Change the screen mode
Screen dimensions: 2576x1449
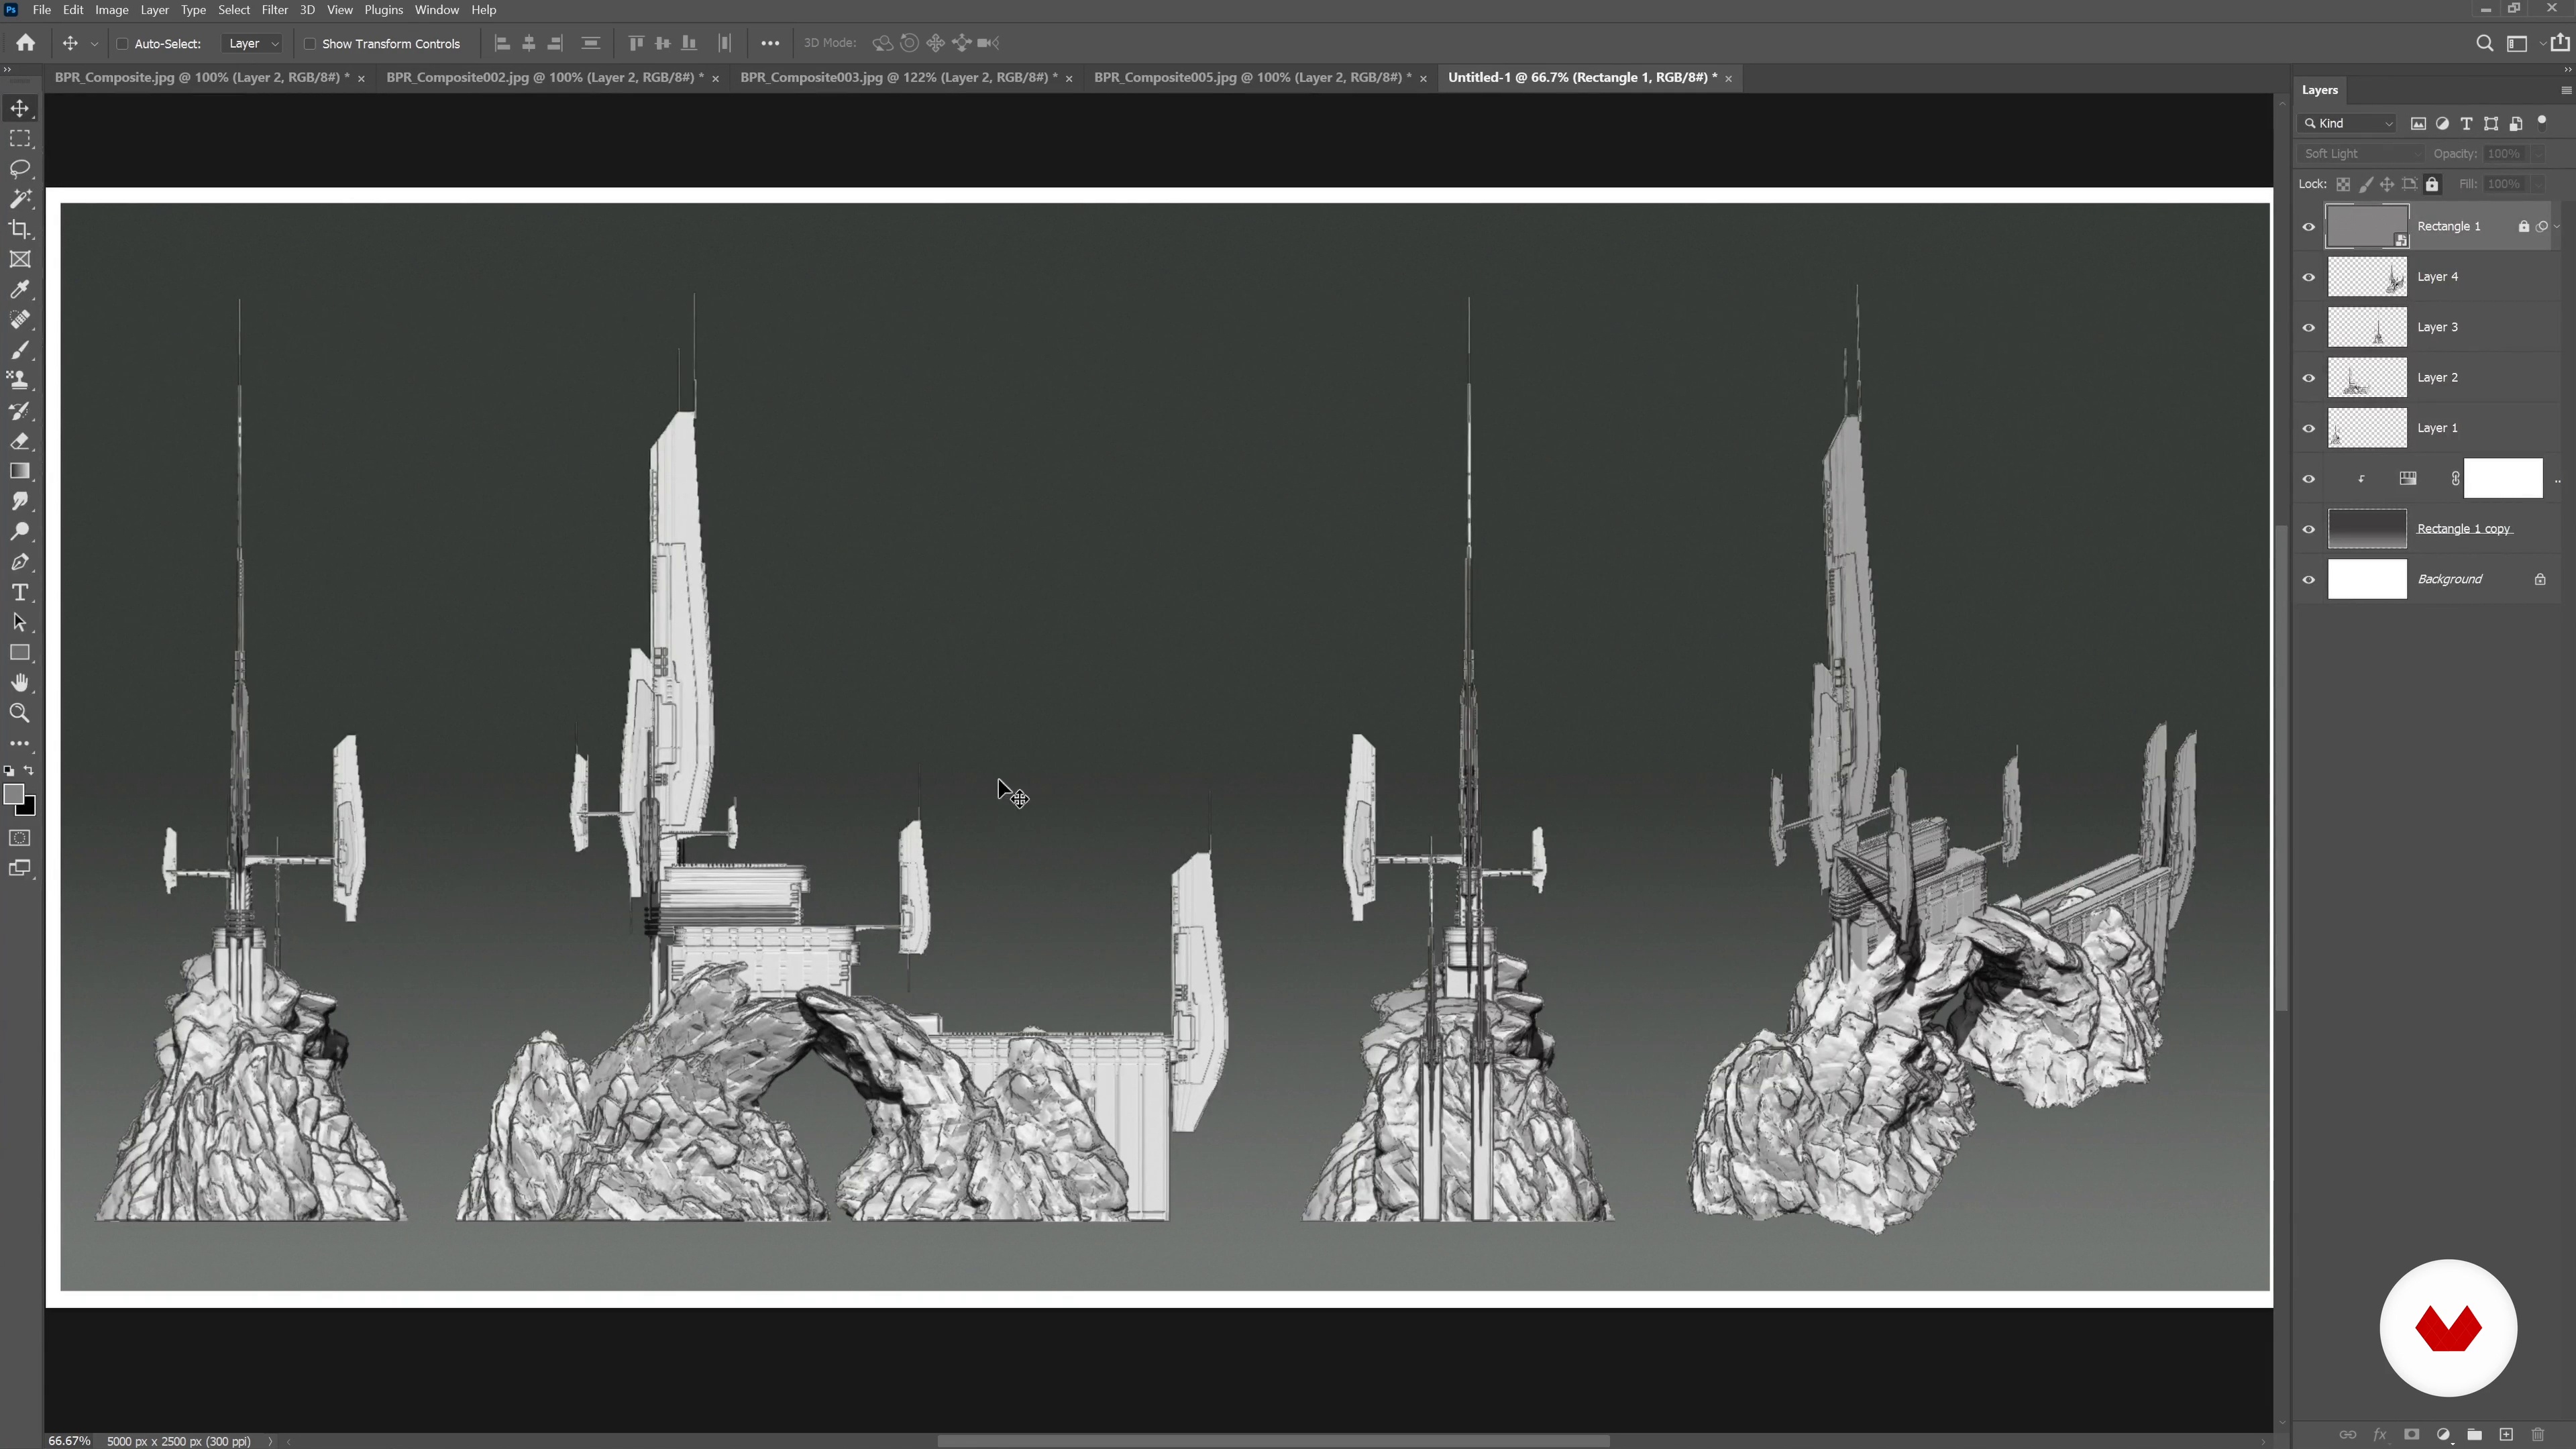click(x=20, y=868)
